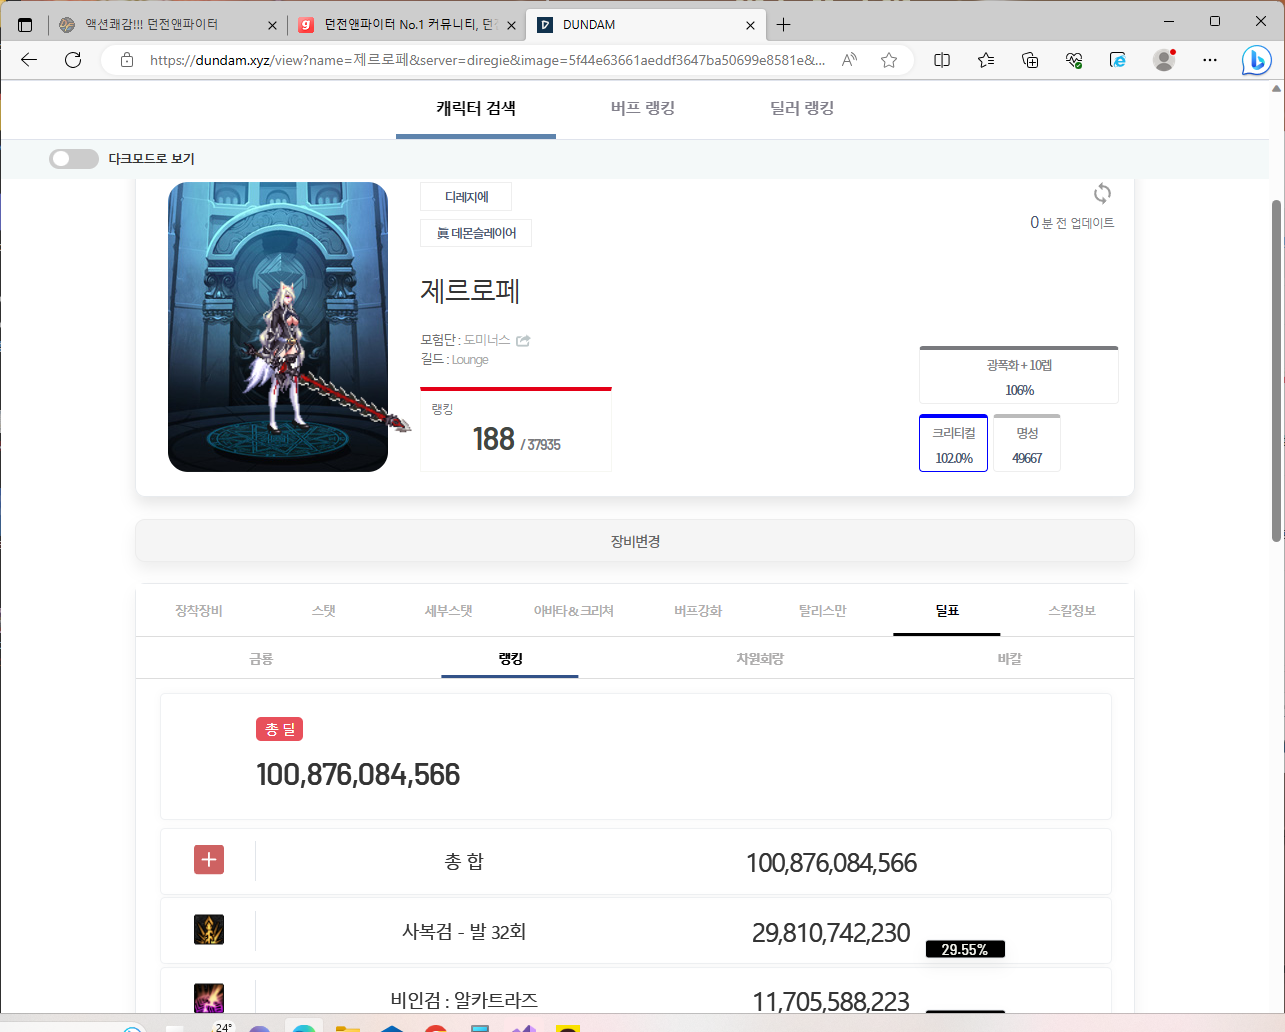Select the 광폭화+10렙 106% card
The image size is (1285, 1032).
coord(1019,375)
